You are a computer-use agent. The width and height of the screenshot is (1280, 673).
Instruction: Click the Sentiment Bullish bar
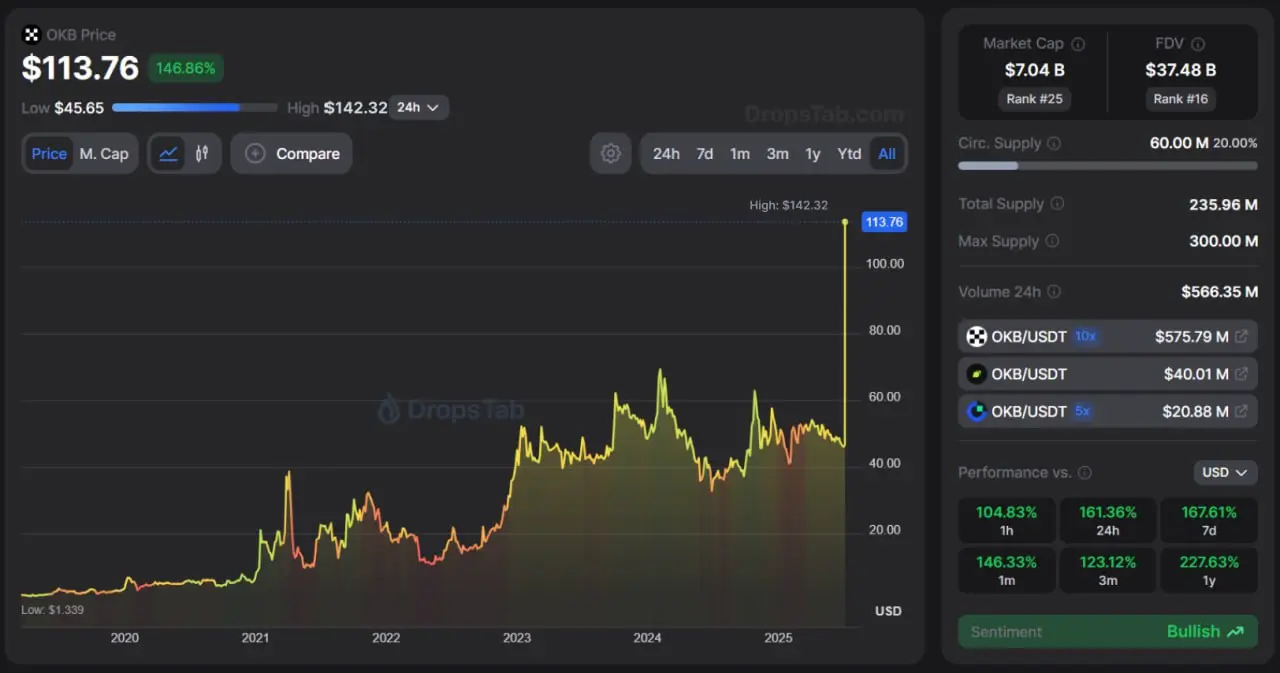click(x=1108, y=632)
